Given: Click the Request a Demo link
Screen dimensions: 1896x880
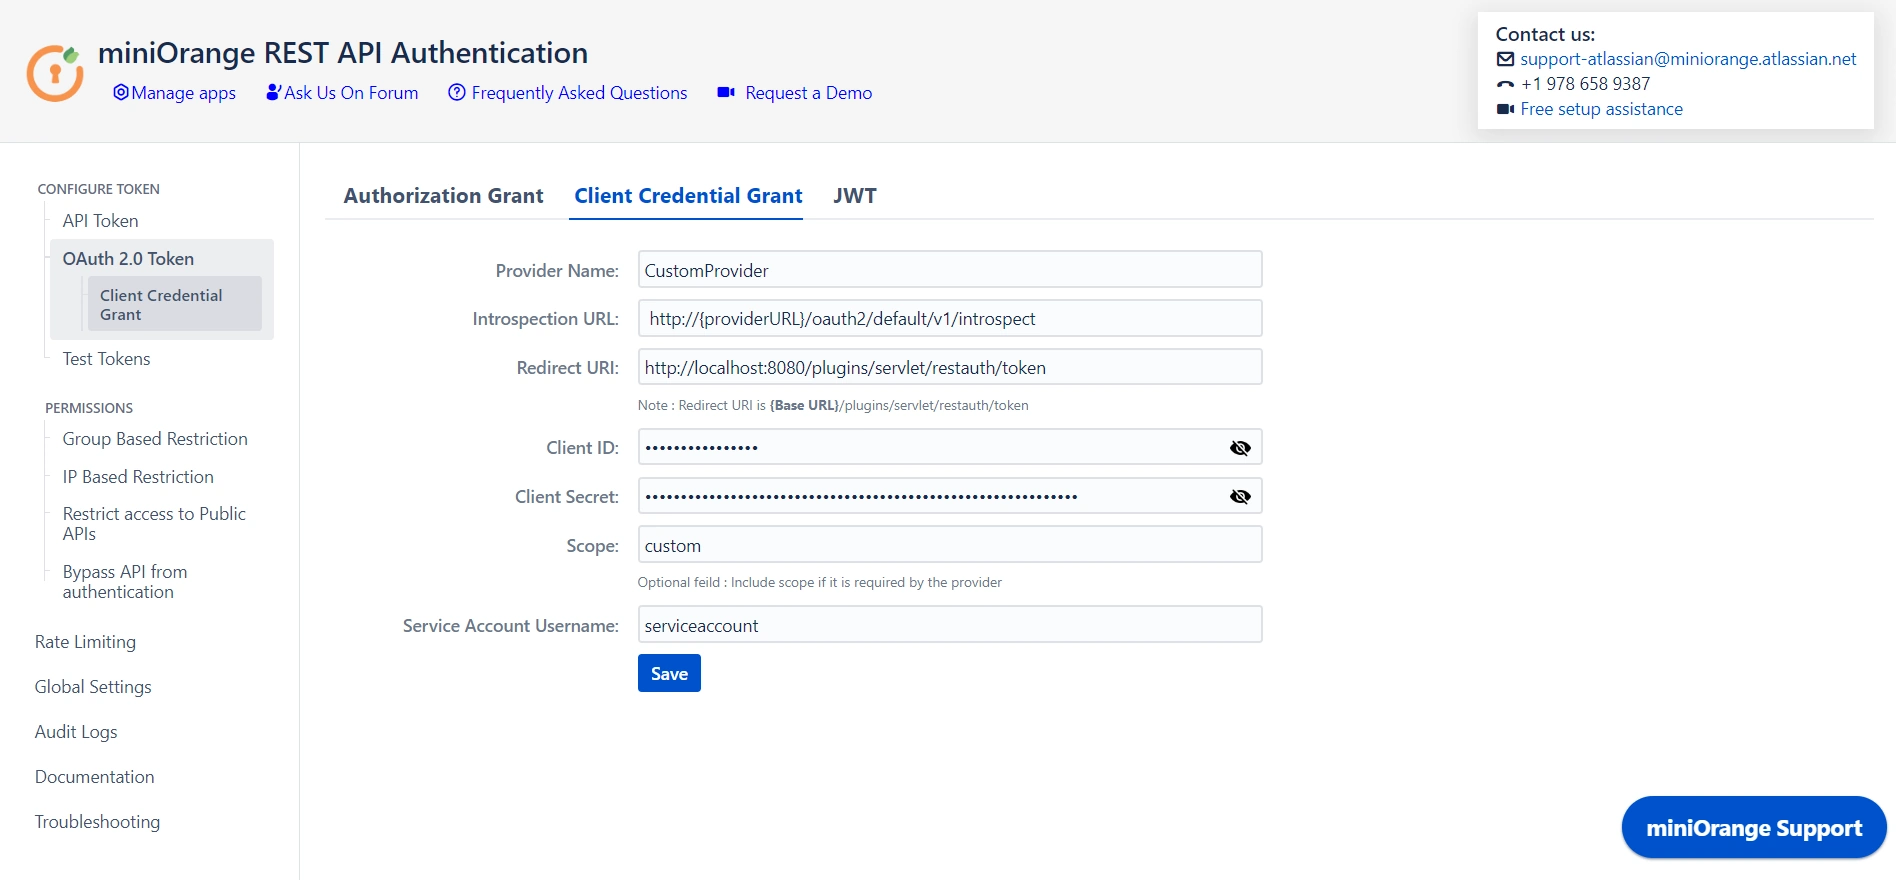Looking at the screenshot, I should coord(808,93).
